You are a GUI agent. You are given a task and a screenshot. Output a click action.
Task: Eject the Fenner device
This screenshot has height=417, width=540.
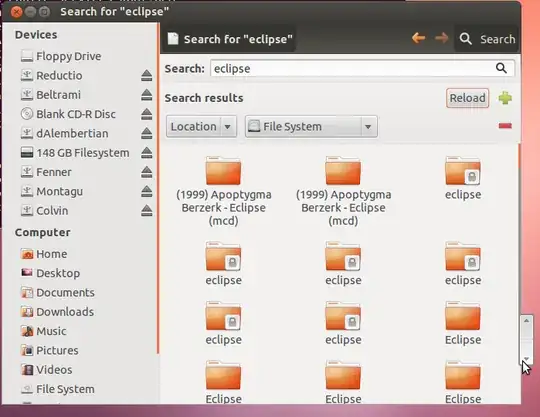146,172
